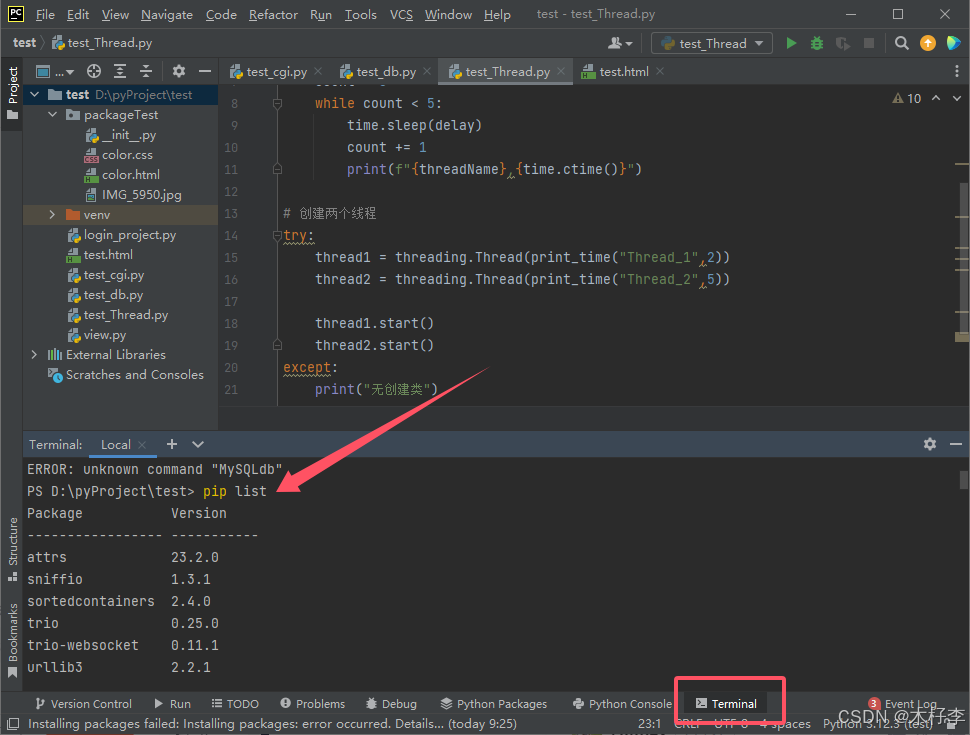This screenshot has width=970, height=735.
Task: Collapse all in Project tree
Action: [146, 72]
